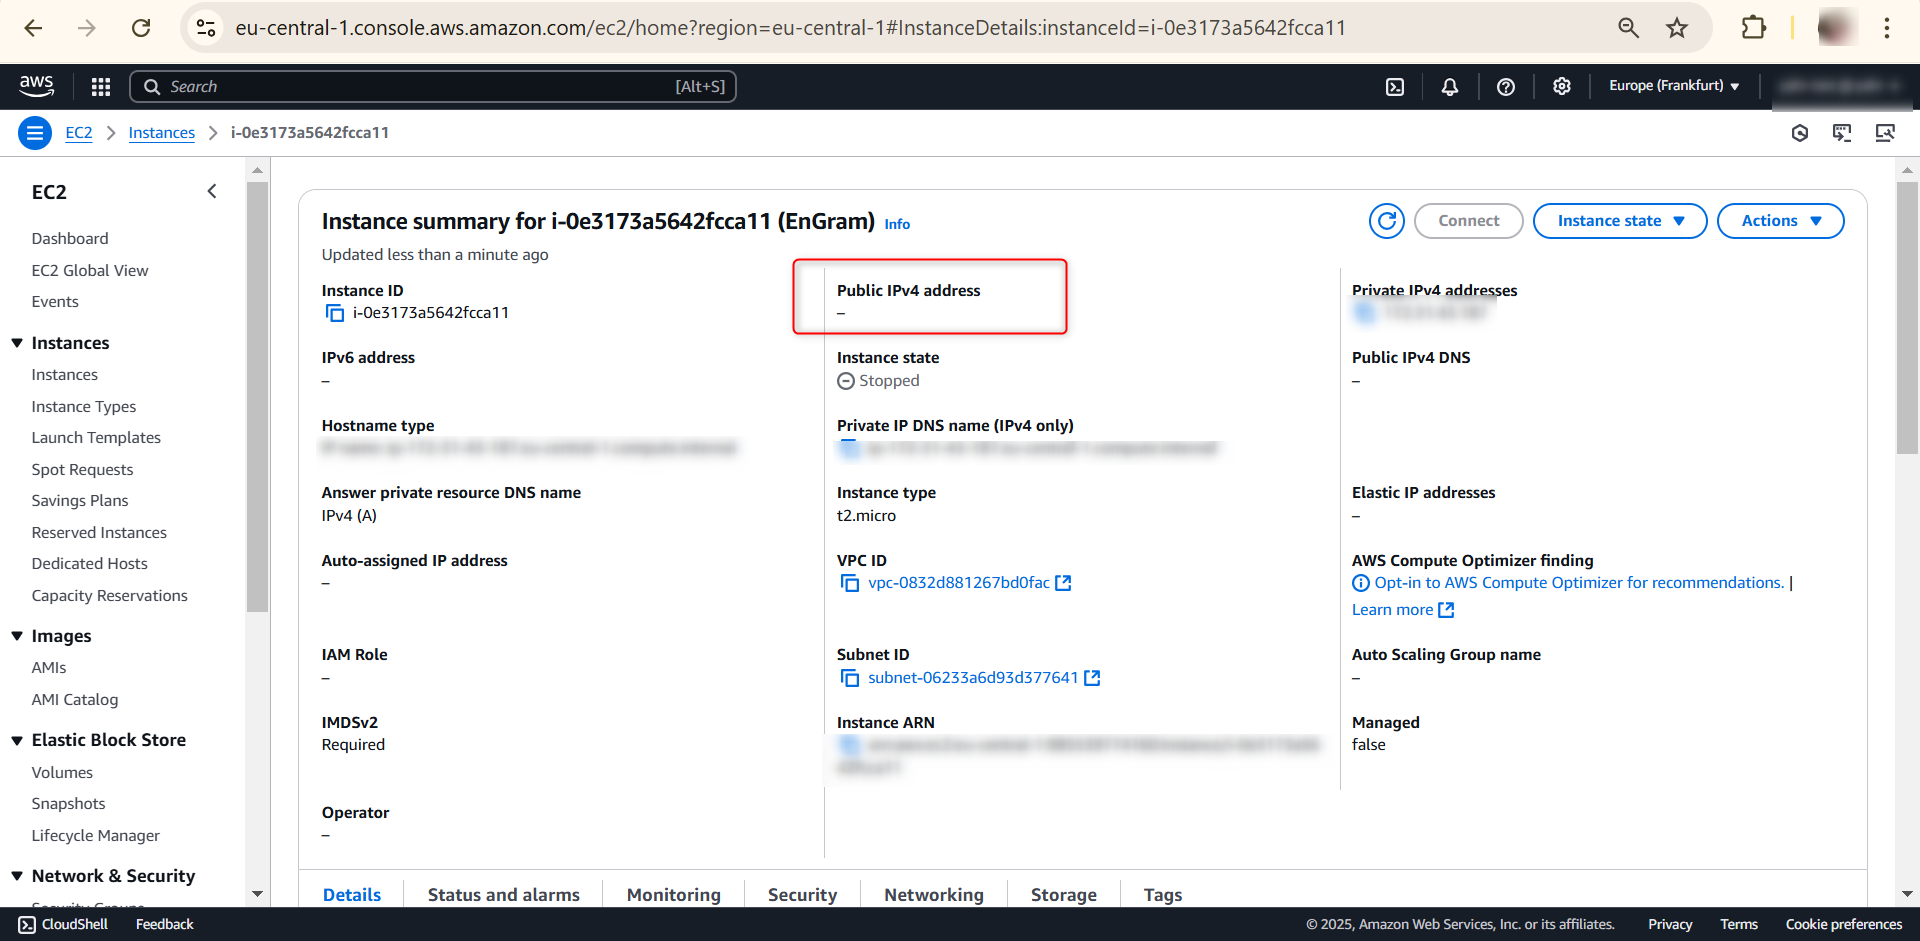Toggle the hamburger navigation menu
The image size is (1920, 941).
pos(35,133)
